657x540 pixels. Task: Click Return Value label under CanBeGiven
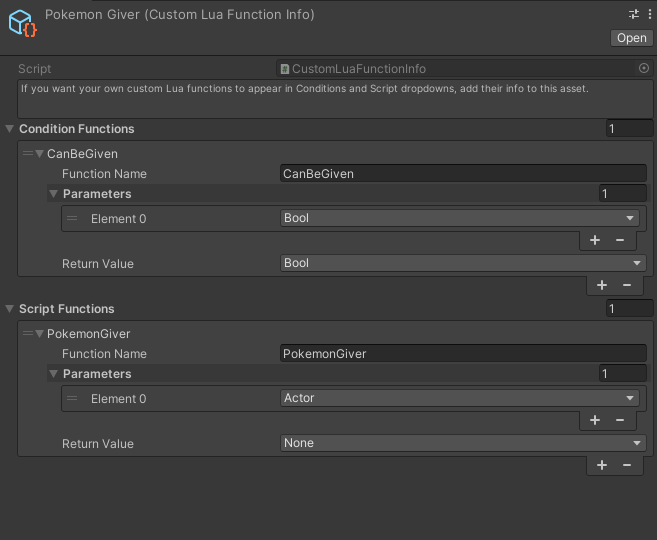tap(98, 264)
